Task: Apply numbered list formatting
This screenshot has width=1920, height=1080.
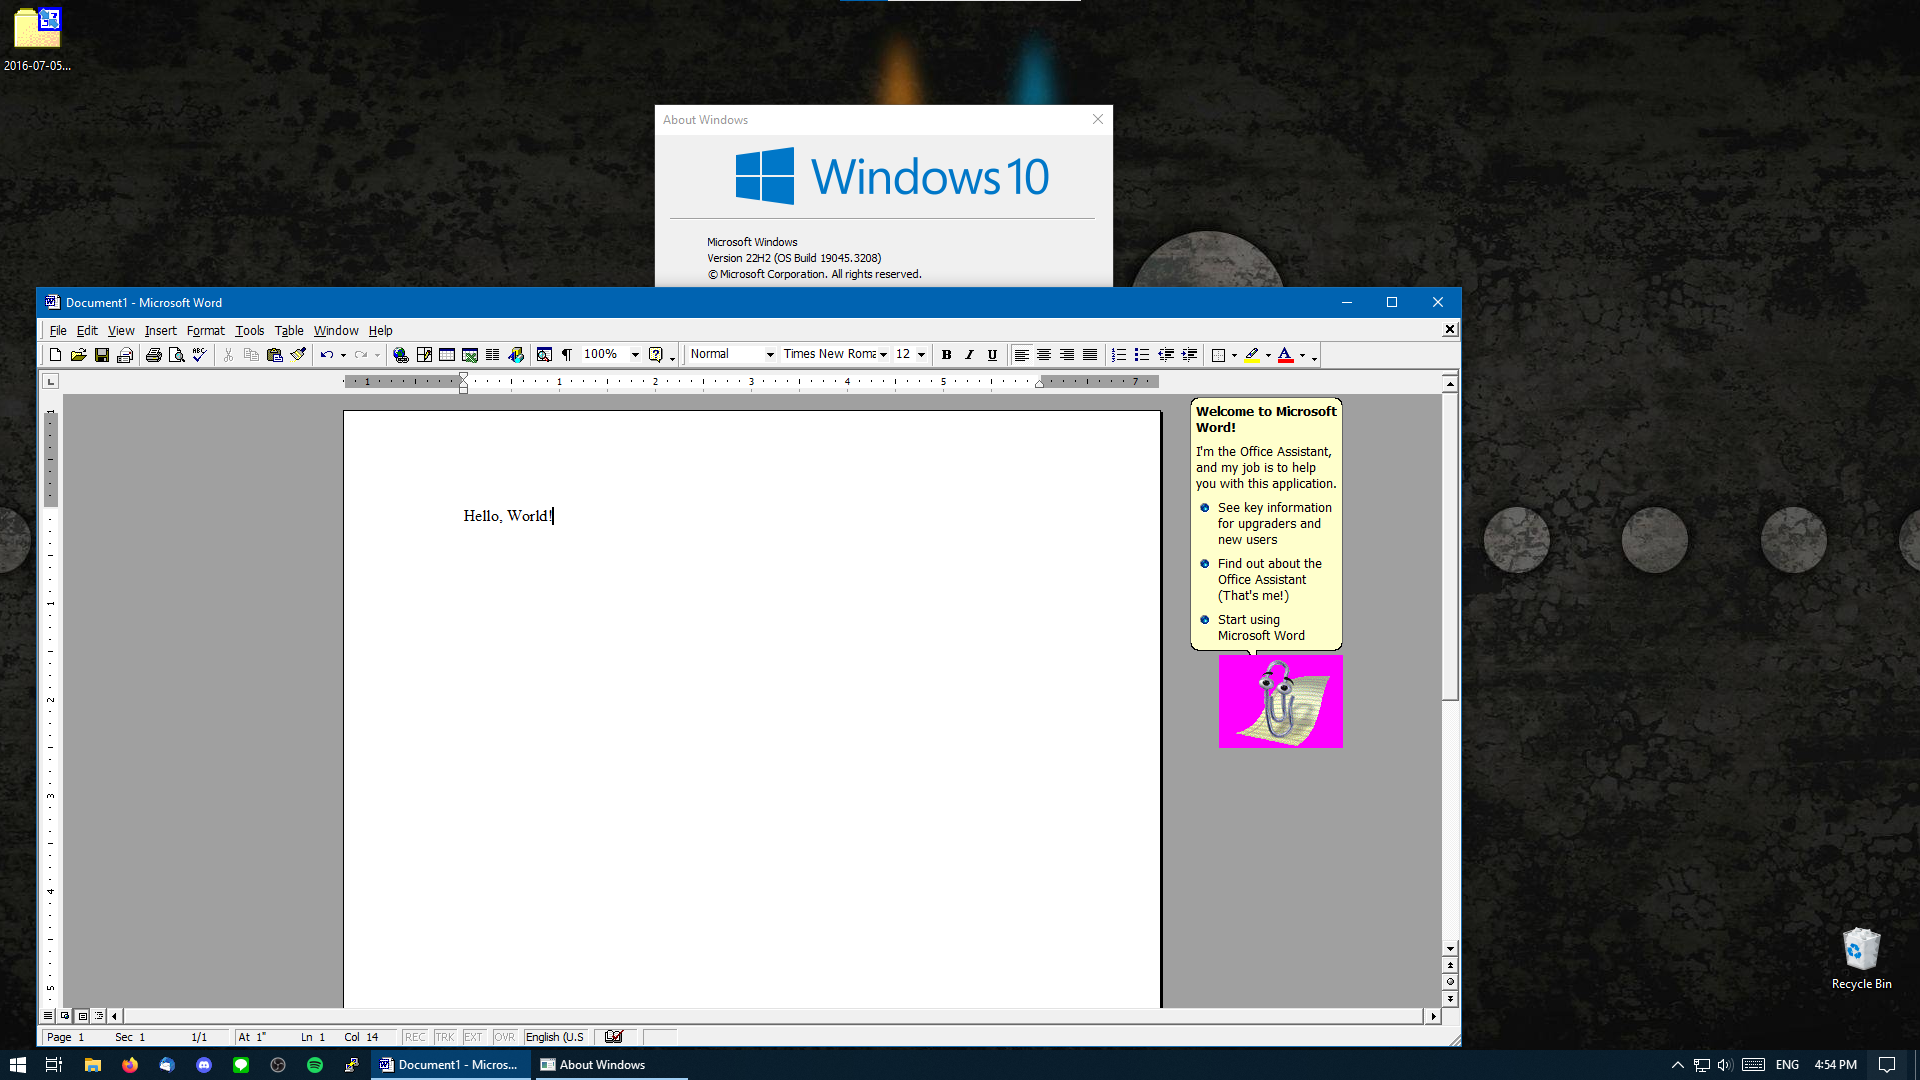Action: (x=1119, y=355)
